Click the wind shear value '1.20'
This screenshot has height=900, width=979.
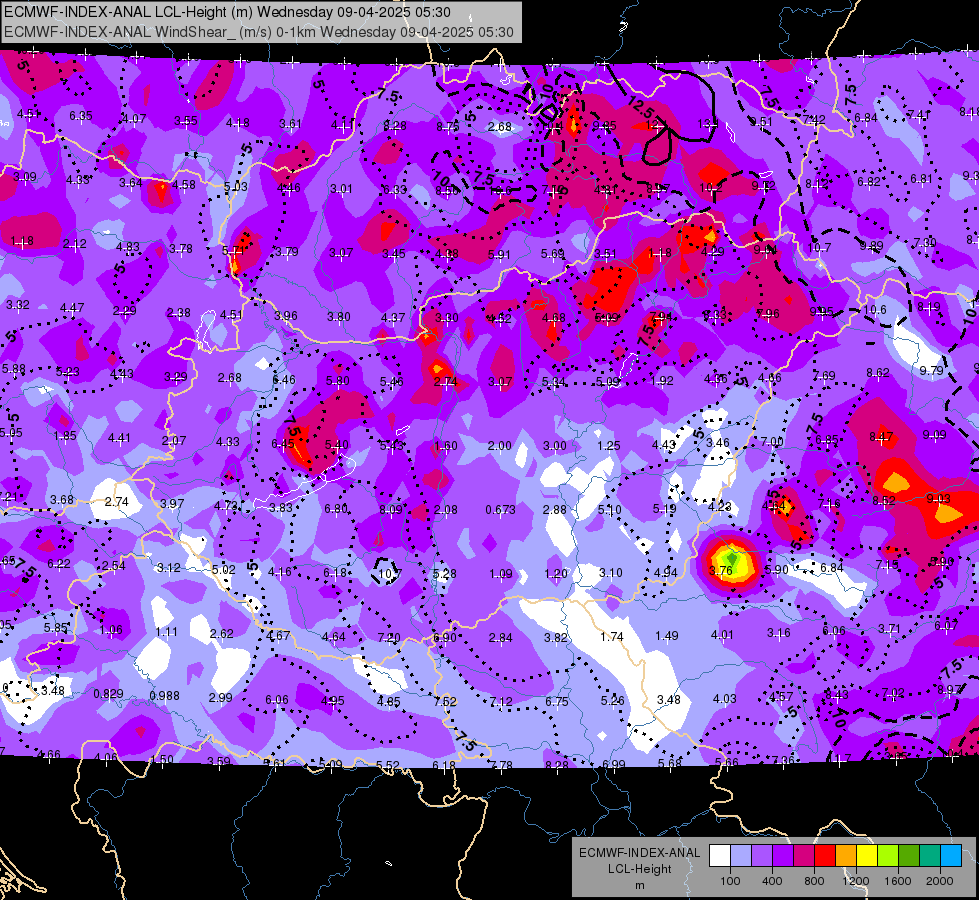tap(556, 573)
